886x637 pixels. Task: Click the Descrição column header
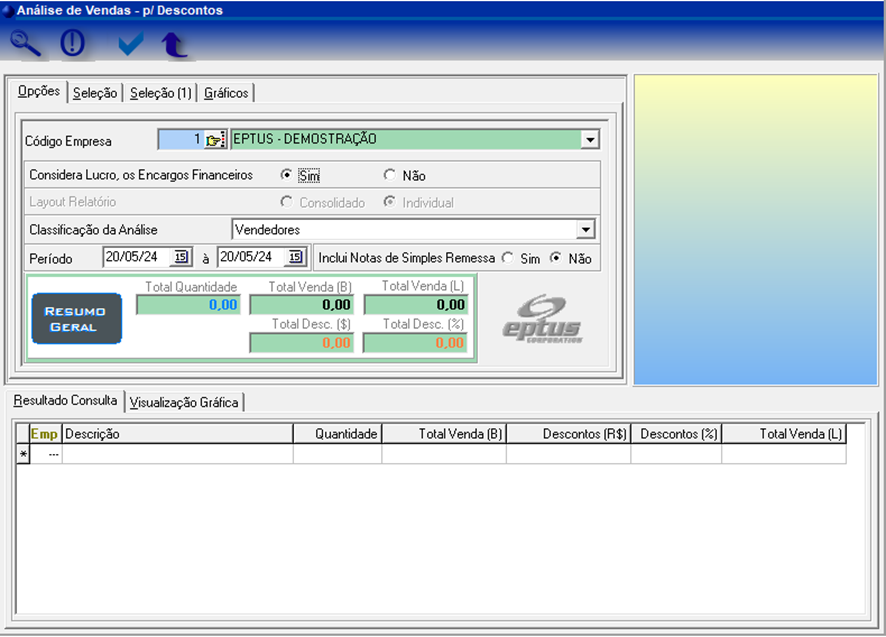click(x=177, y=434)
